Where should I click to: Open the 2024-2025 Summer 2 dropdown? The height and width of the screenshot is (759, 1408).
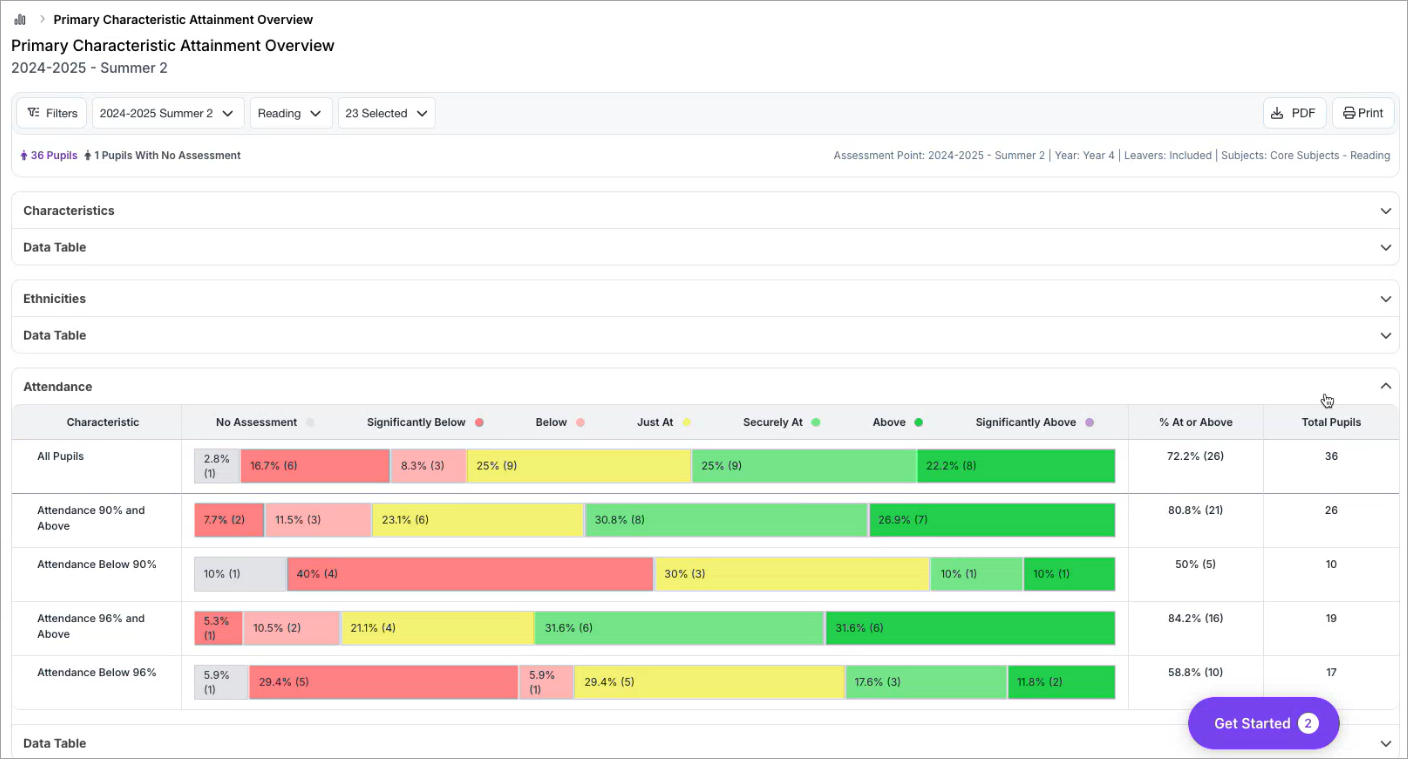[x=168, y=113]
